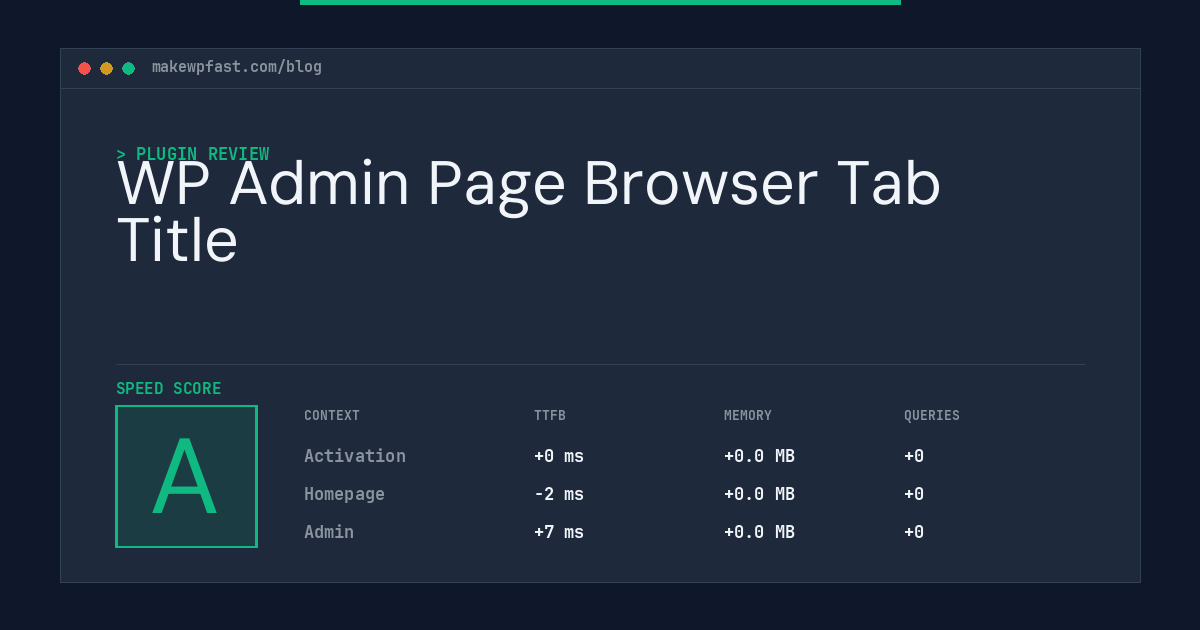Screen dimensions: 1200x630
Task: Click the yellow minimize dot
Action: click(x=106, y=68)
